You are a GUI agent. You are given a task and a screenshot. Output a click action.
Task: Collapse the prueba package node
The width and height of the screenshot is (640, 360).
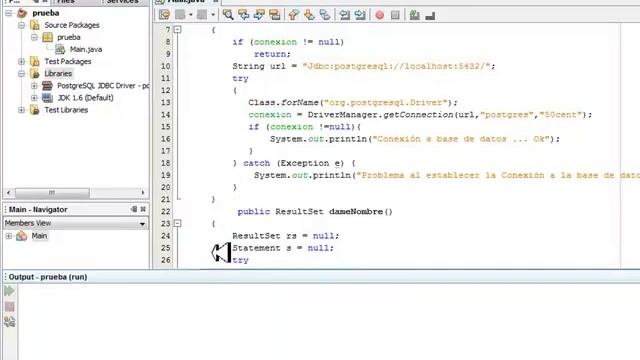pyautogui.click(x=34, y=37)
